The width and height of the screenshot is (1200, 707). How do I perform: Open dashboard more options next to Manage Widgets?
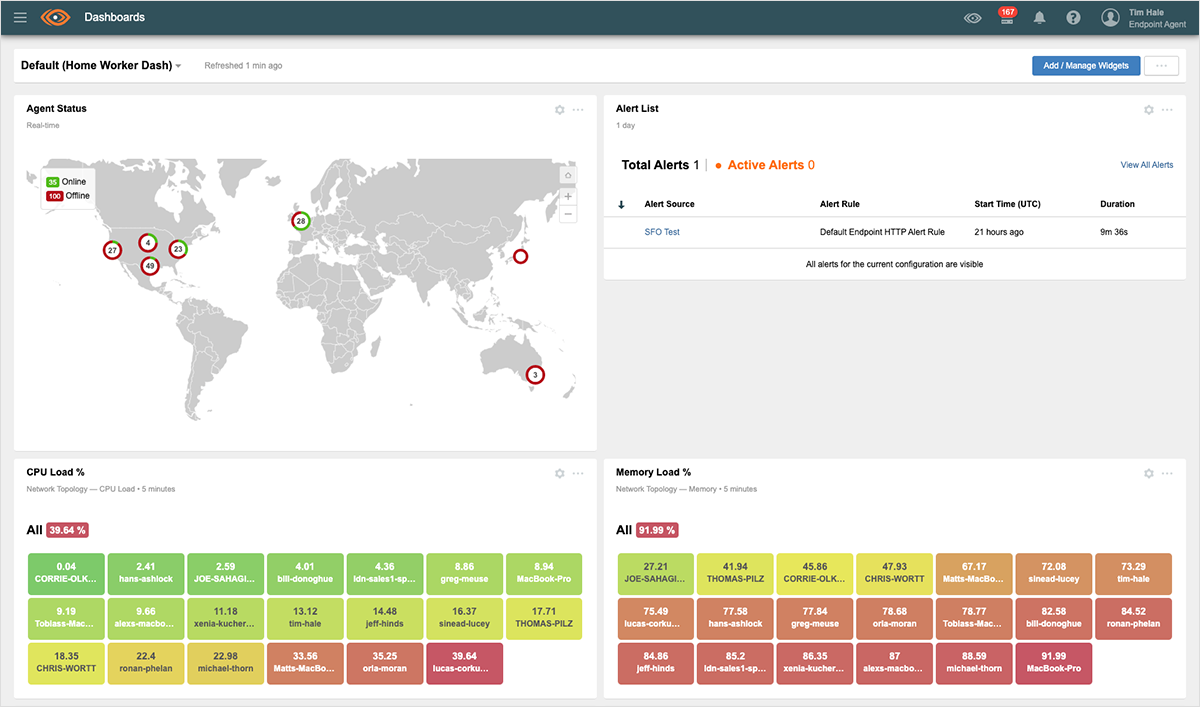pos(1161,66)
